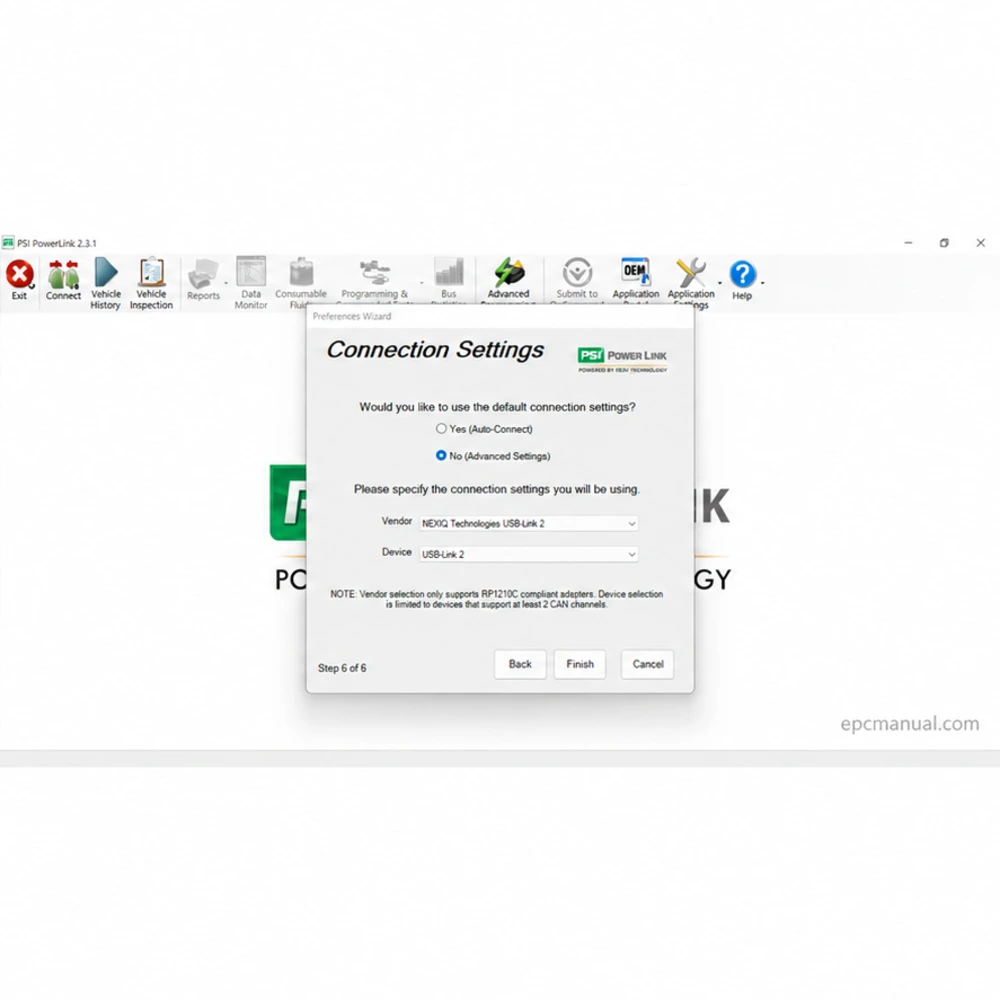Open the Data Monitor toolbar icon
This screenshot has height=1000, width=1000.
click(x=251, y=272)
